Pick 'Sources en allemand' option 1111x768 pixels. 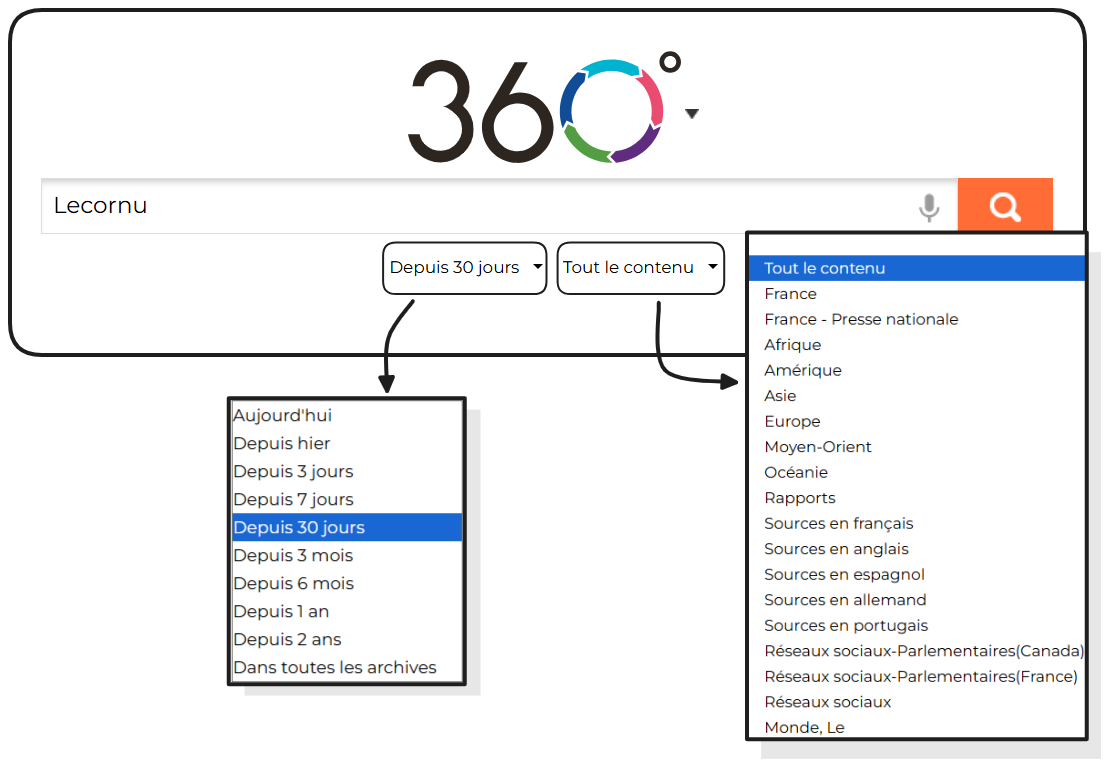917,600
